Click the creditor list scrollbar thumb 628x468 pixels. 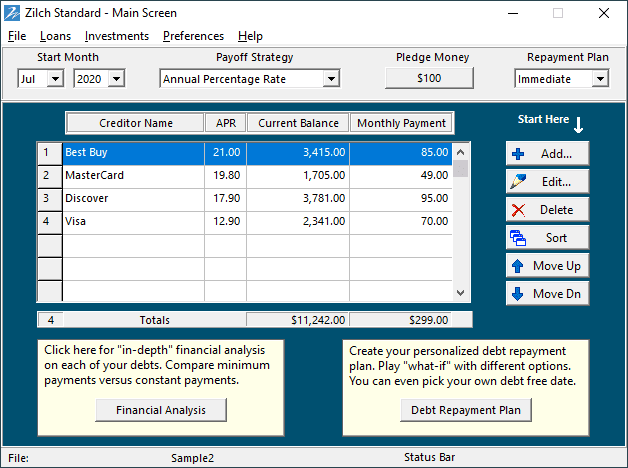pyautogui.click(x=460, y=169)
